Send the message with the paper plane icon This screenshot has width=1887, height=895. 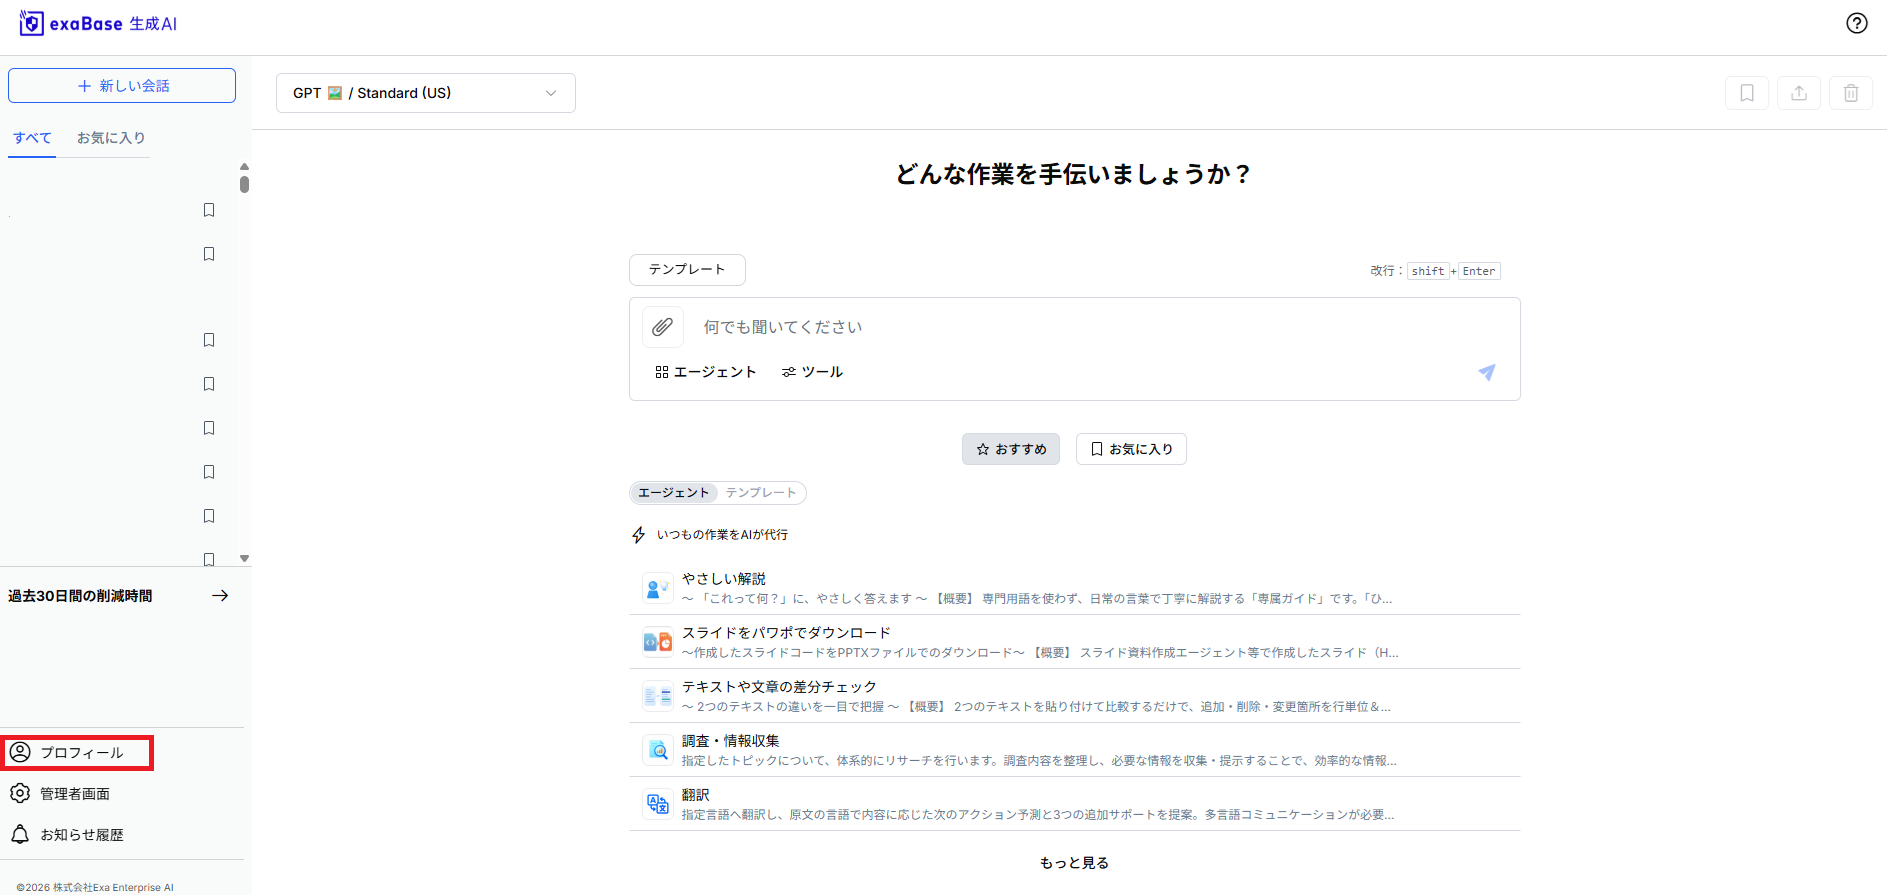pyautogui.click(x=1487, y=372)
